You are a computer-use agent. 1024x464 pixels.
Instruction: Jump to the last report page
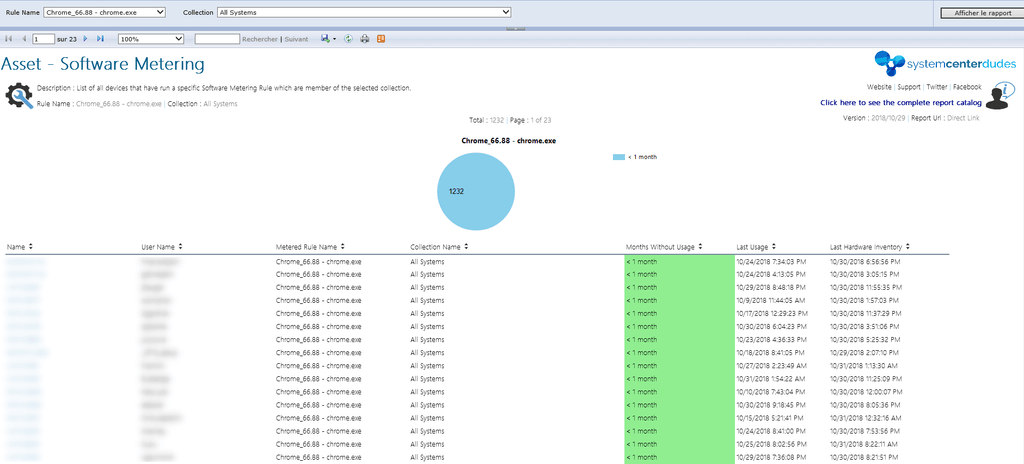pos(100,39)
